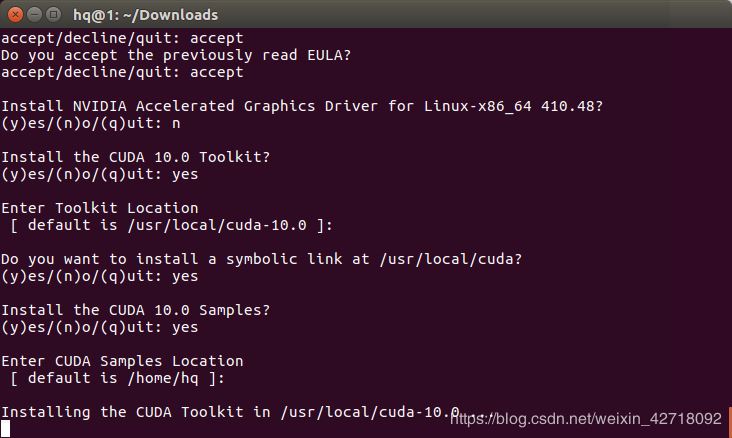The height and width of the screenshot is (438, 732).
Task: Click the hq@1: ~/Downloads window title
Action: [145, 15]
